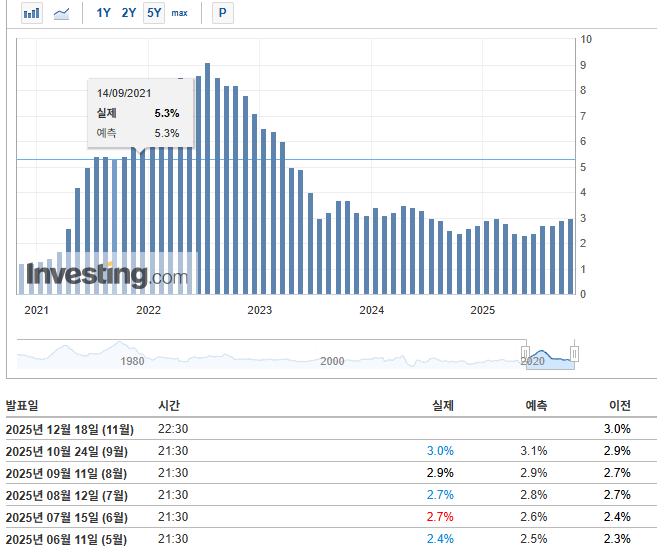The width and height of the screenshot is (657, 554).
Task: Click the red 2.7% value for 07월 15일
Action: pos(440,517)
